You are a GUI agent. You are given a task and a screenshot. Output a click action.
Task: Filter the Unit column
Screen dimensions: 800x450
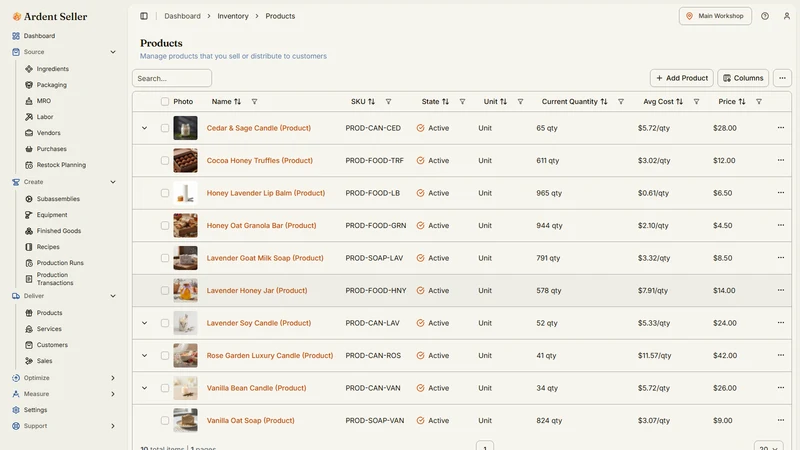coord(520,102)
